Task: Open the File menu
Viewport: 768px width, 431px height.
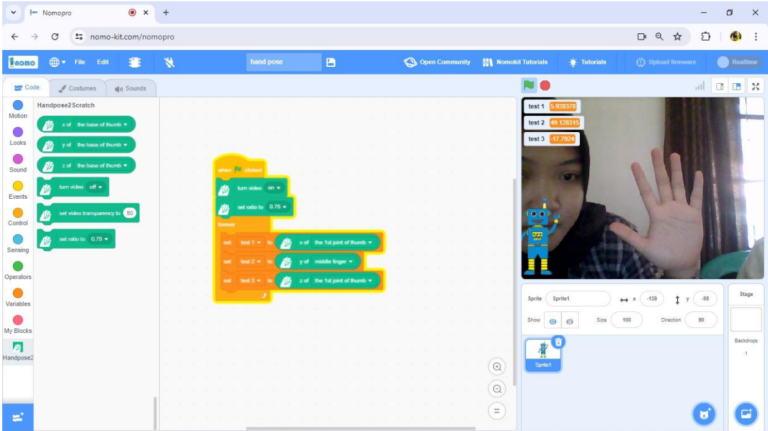Action: point(79,62)
